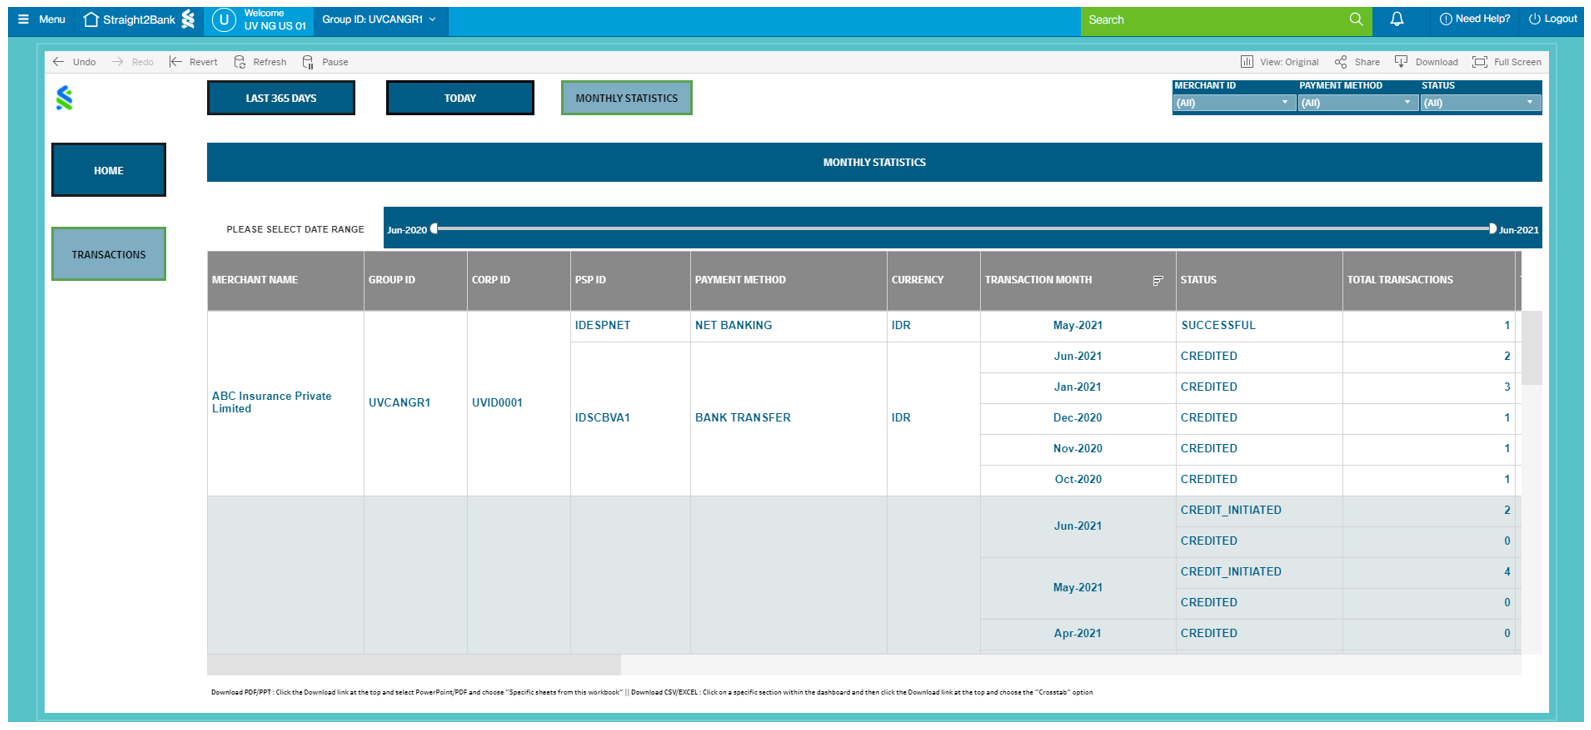Expand the Group ID UVCANGR1 selector
The image size is (1591, 730).
click(432, 19)
